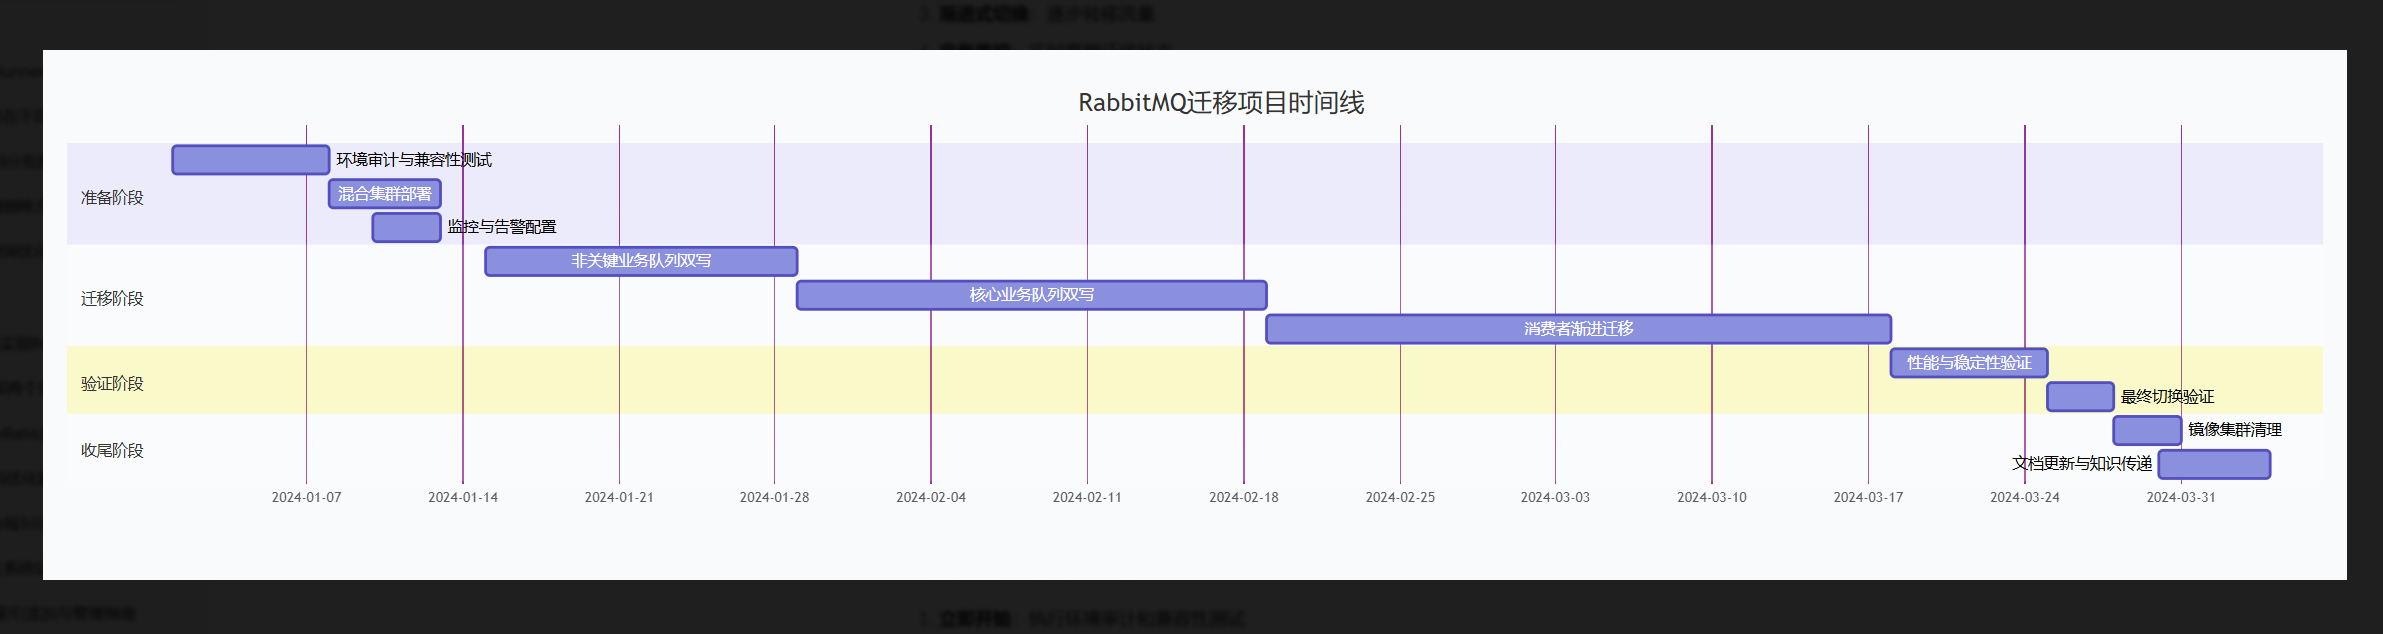This screenshot has width=2383, height=634.
Task: Click the 2024-02-18 axis date
Action: tap(1244, 497)
